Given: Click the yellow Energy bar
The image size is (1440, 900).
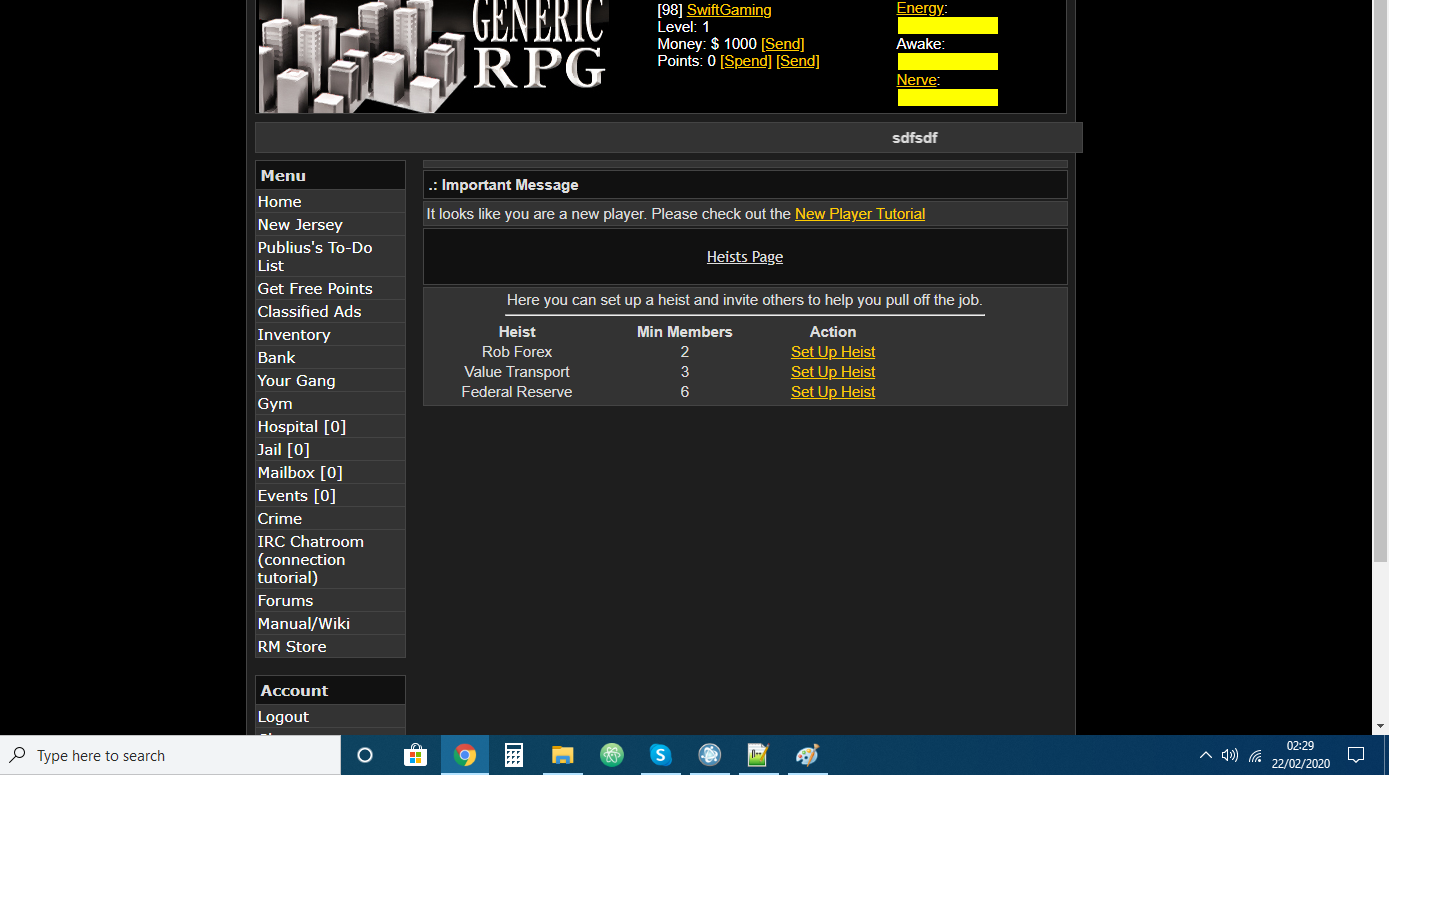Looking at the screenshot, I should 947,26.
